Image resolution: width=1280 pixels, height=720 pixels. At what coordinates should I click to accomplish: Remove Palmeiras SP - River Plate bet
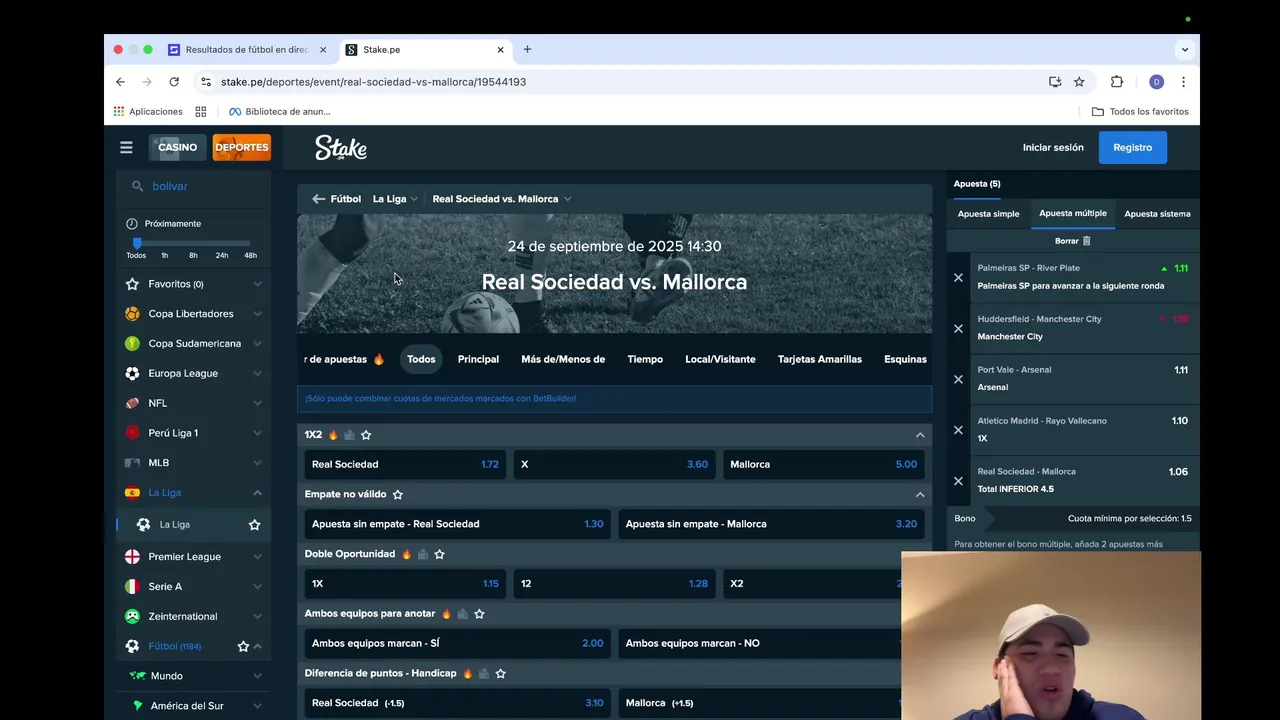coord(958,277)
